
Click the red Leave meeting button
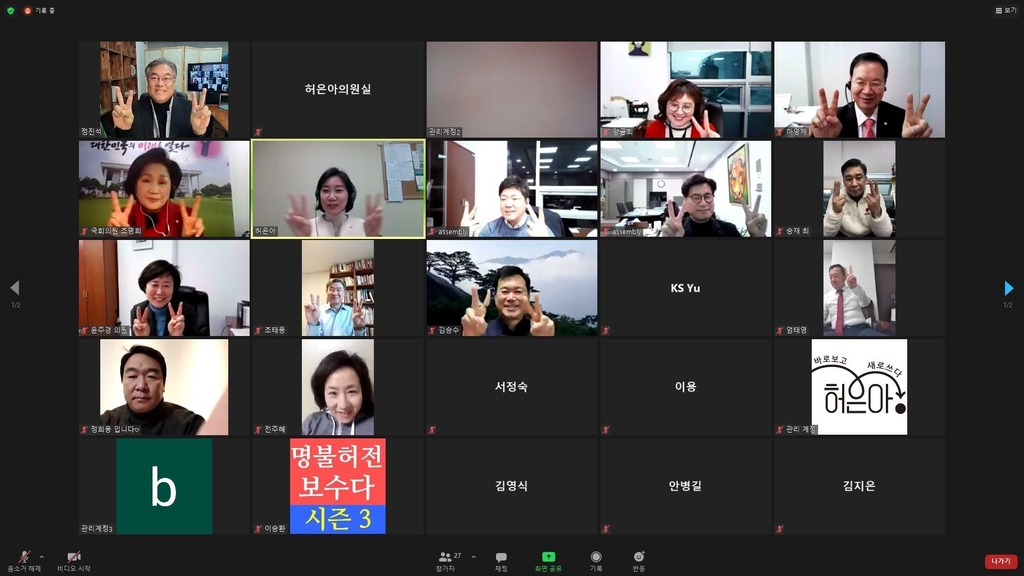pyautogui.click(x=1000, y=562)
